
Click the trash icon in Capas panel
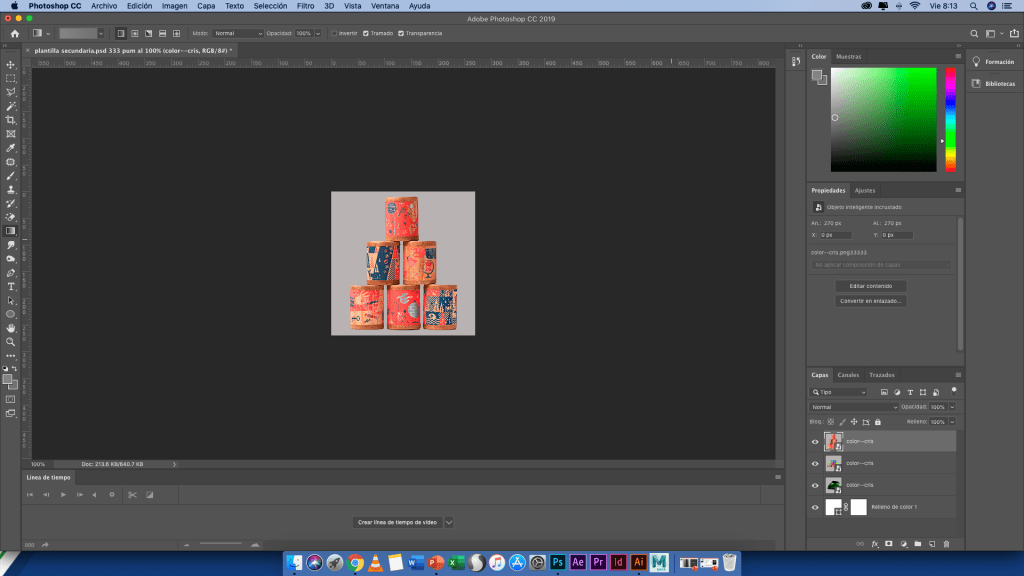(x=946, y=544)
